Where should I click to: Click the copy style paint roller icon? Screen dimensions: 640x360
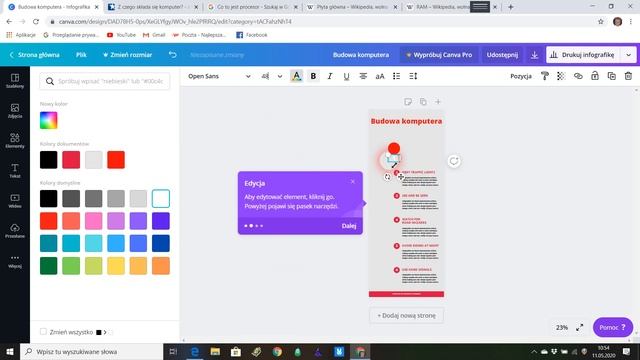tap(544, 76)
